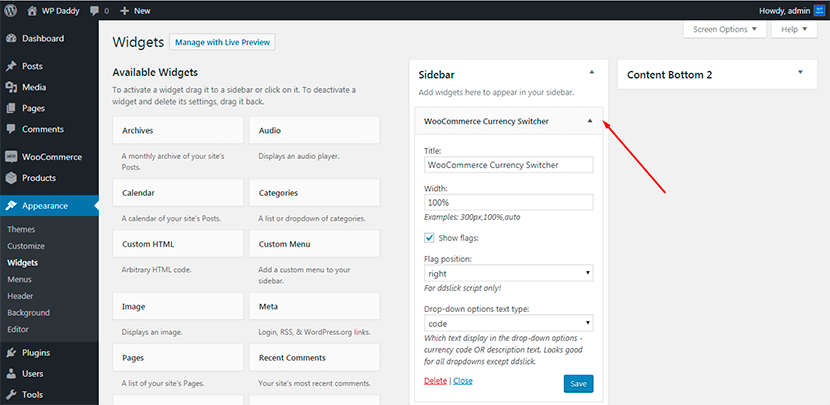Open Drop-down options text type select
The width and height of the screenshot is (830, 405).
tap(509, 323)
